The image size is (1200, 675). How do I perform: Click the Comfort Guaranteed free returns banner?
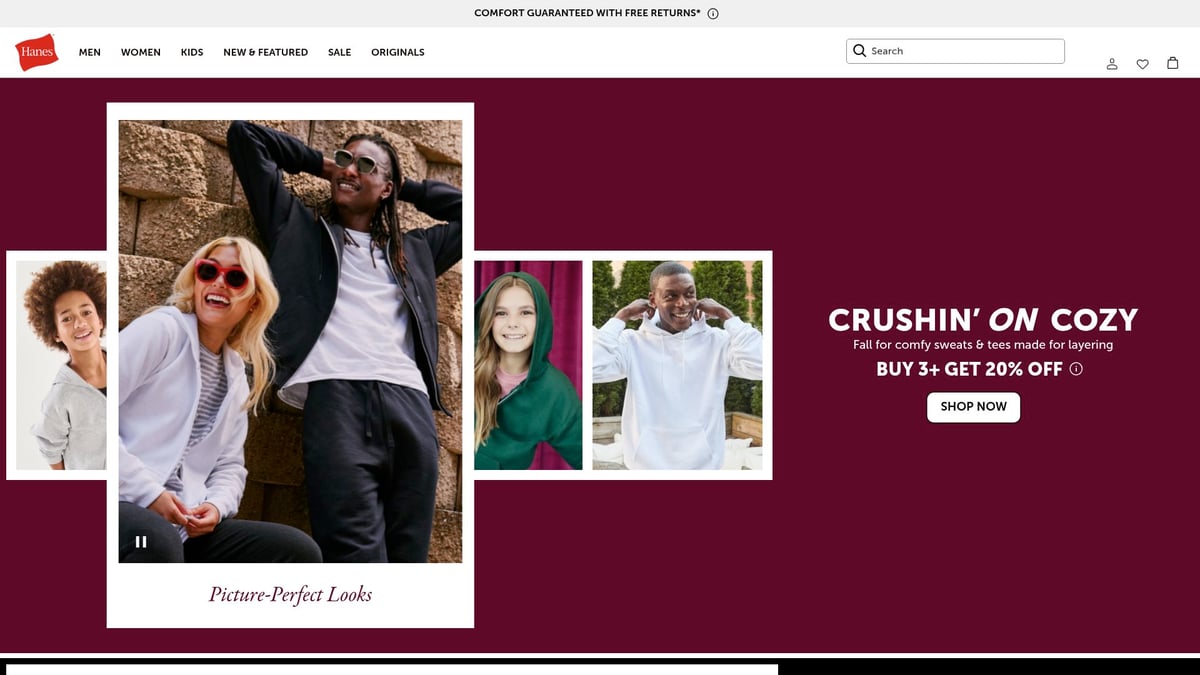tap(587, 13)
